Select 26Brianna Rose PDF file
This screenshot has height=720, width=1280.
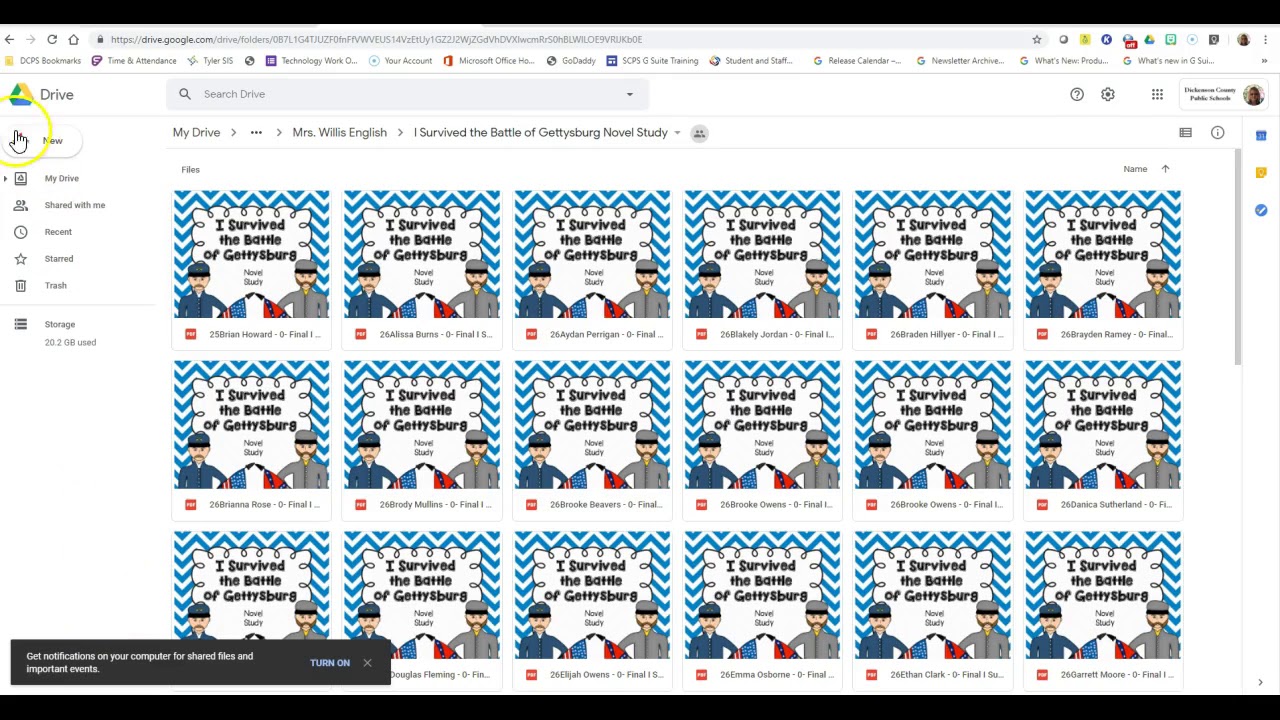click(251, 440)
